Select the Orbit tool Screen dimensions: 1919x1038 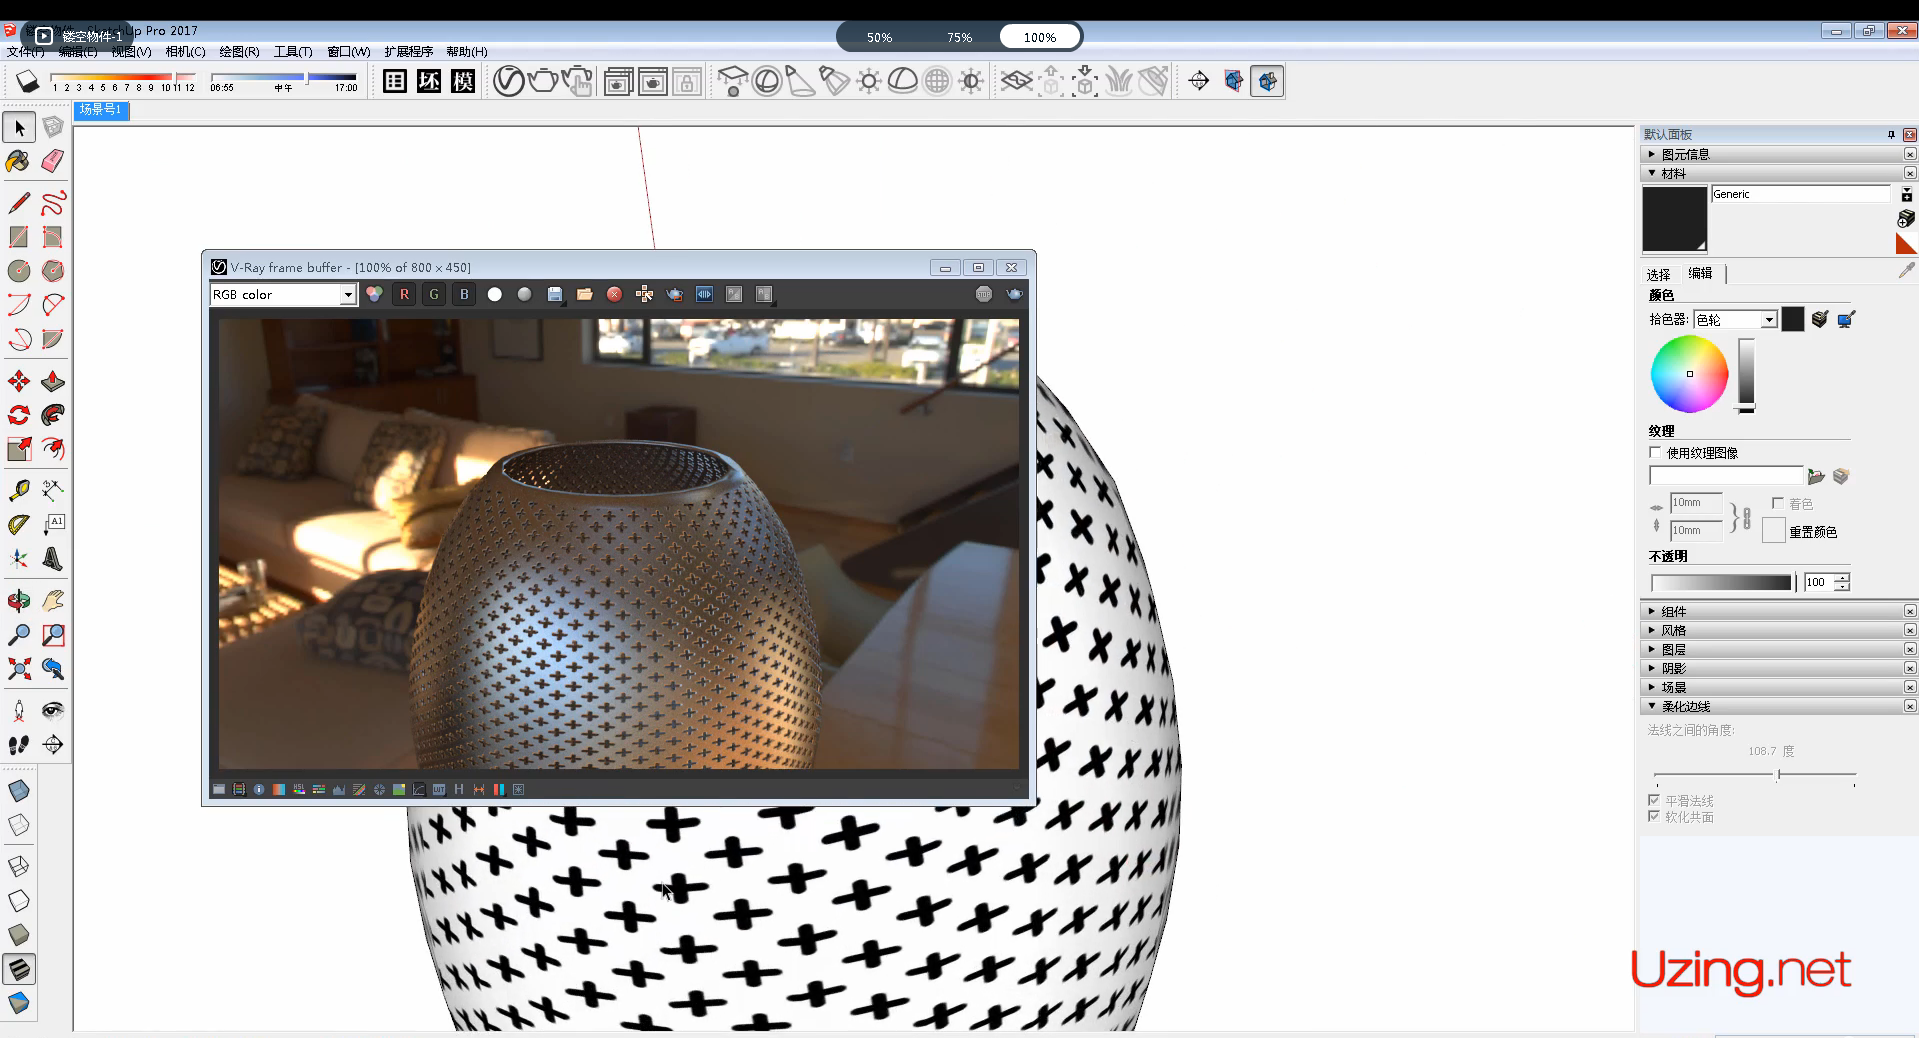(x=19, y=600)
